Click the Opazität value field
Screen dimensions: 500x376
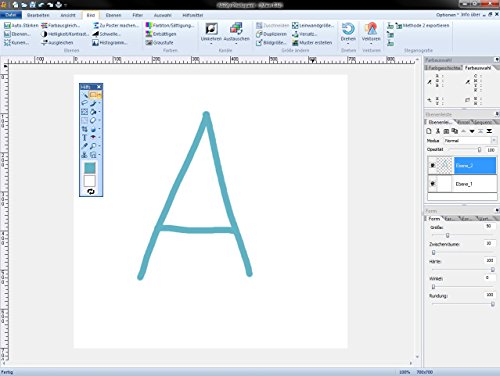click(491, 150)
